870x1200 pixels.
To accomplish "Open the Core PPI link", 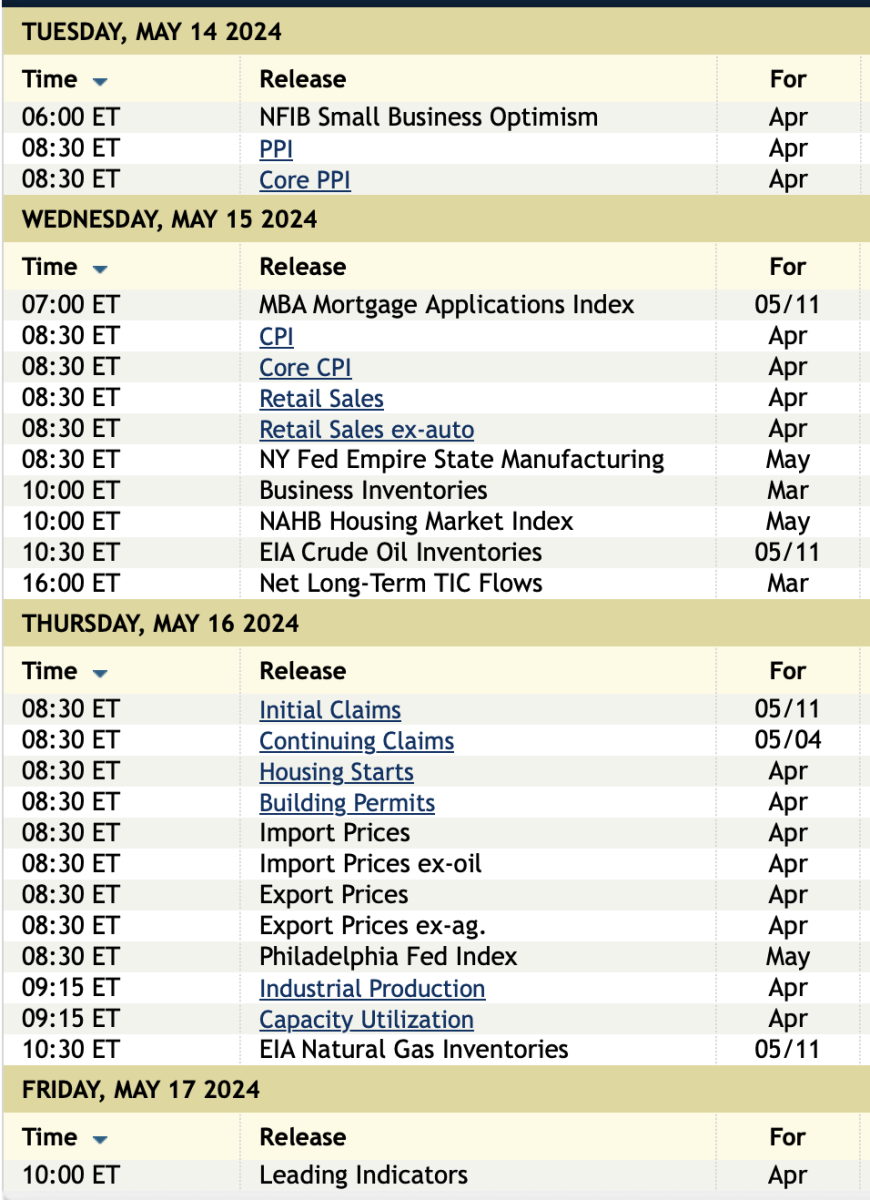I will 305,180.
